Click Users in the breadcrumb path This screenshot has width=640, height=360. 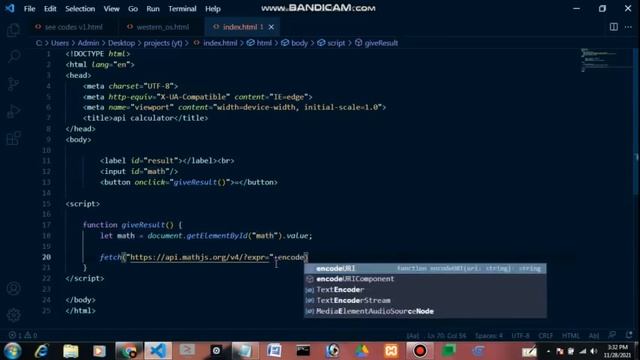[60, 43]
